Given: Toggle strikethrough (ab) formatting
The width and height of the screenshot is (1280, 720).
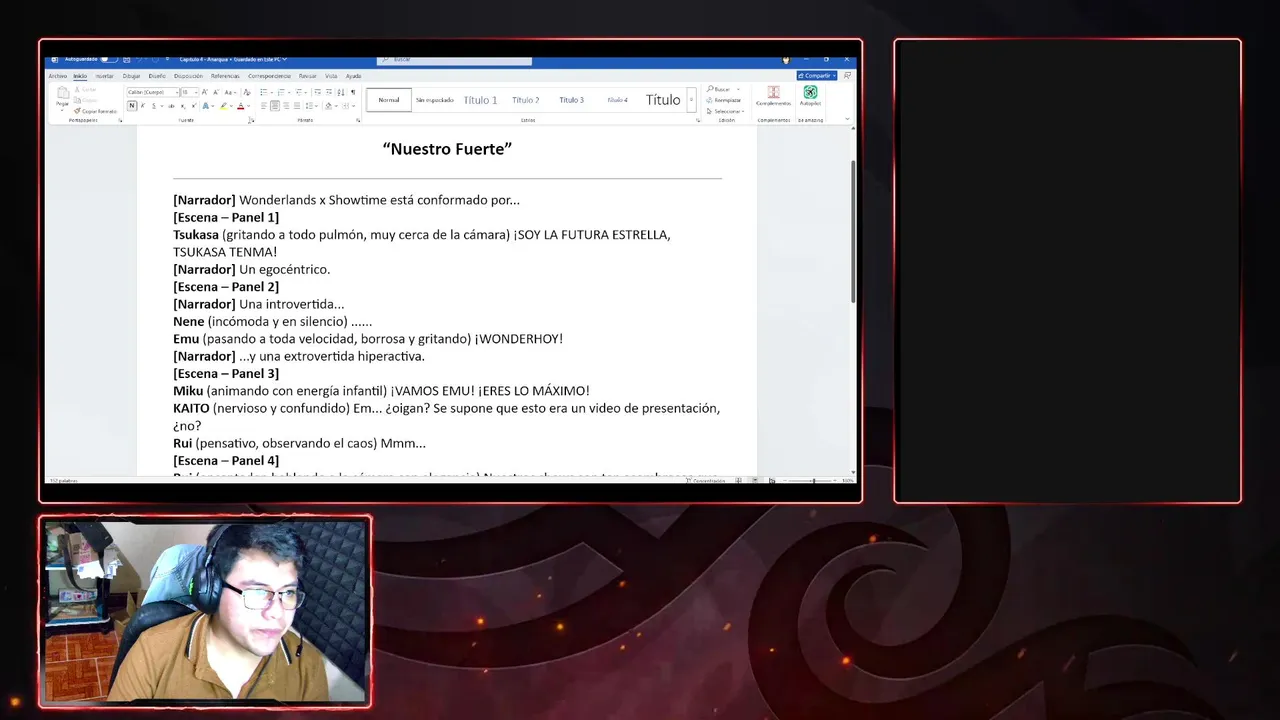Looking at the screenshot, I should [171, 106].
